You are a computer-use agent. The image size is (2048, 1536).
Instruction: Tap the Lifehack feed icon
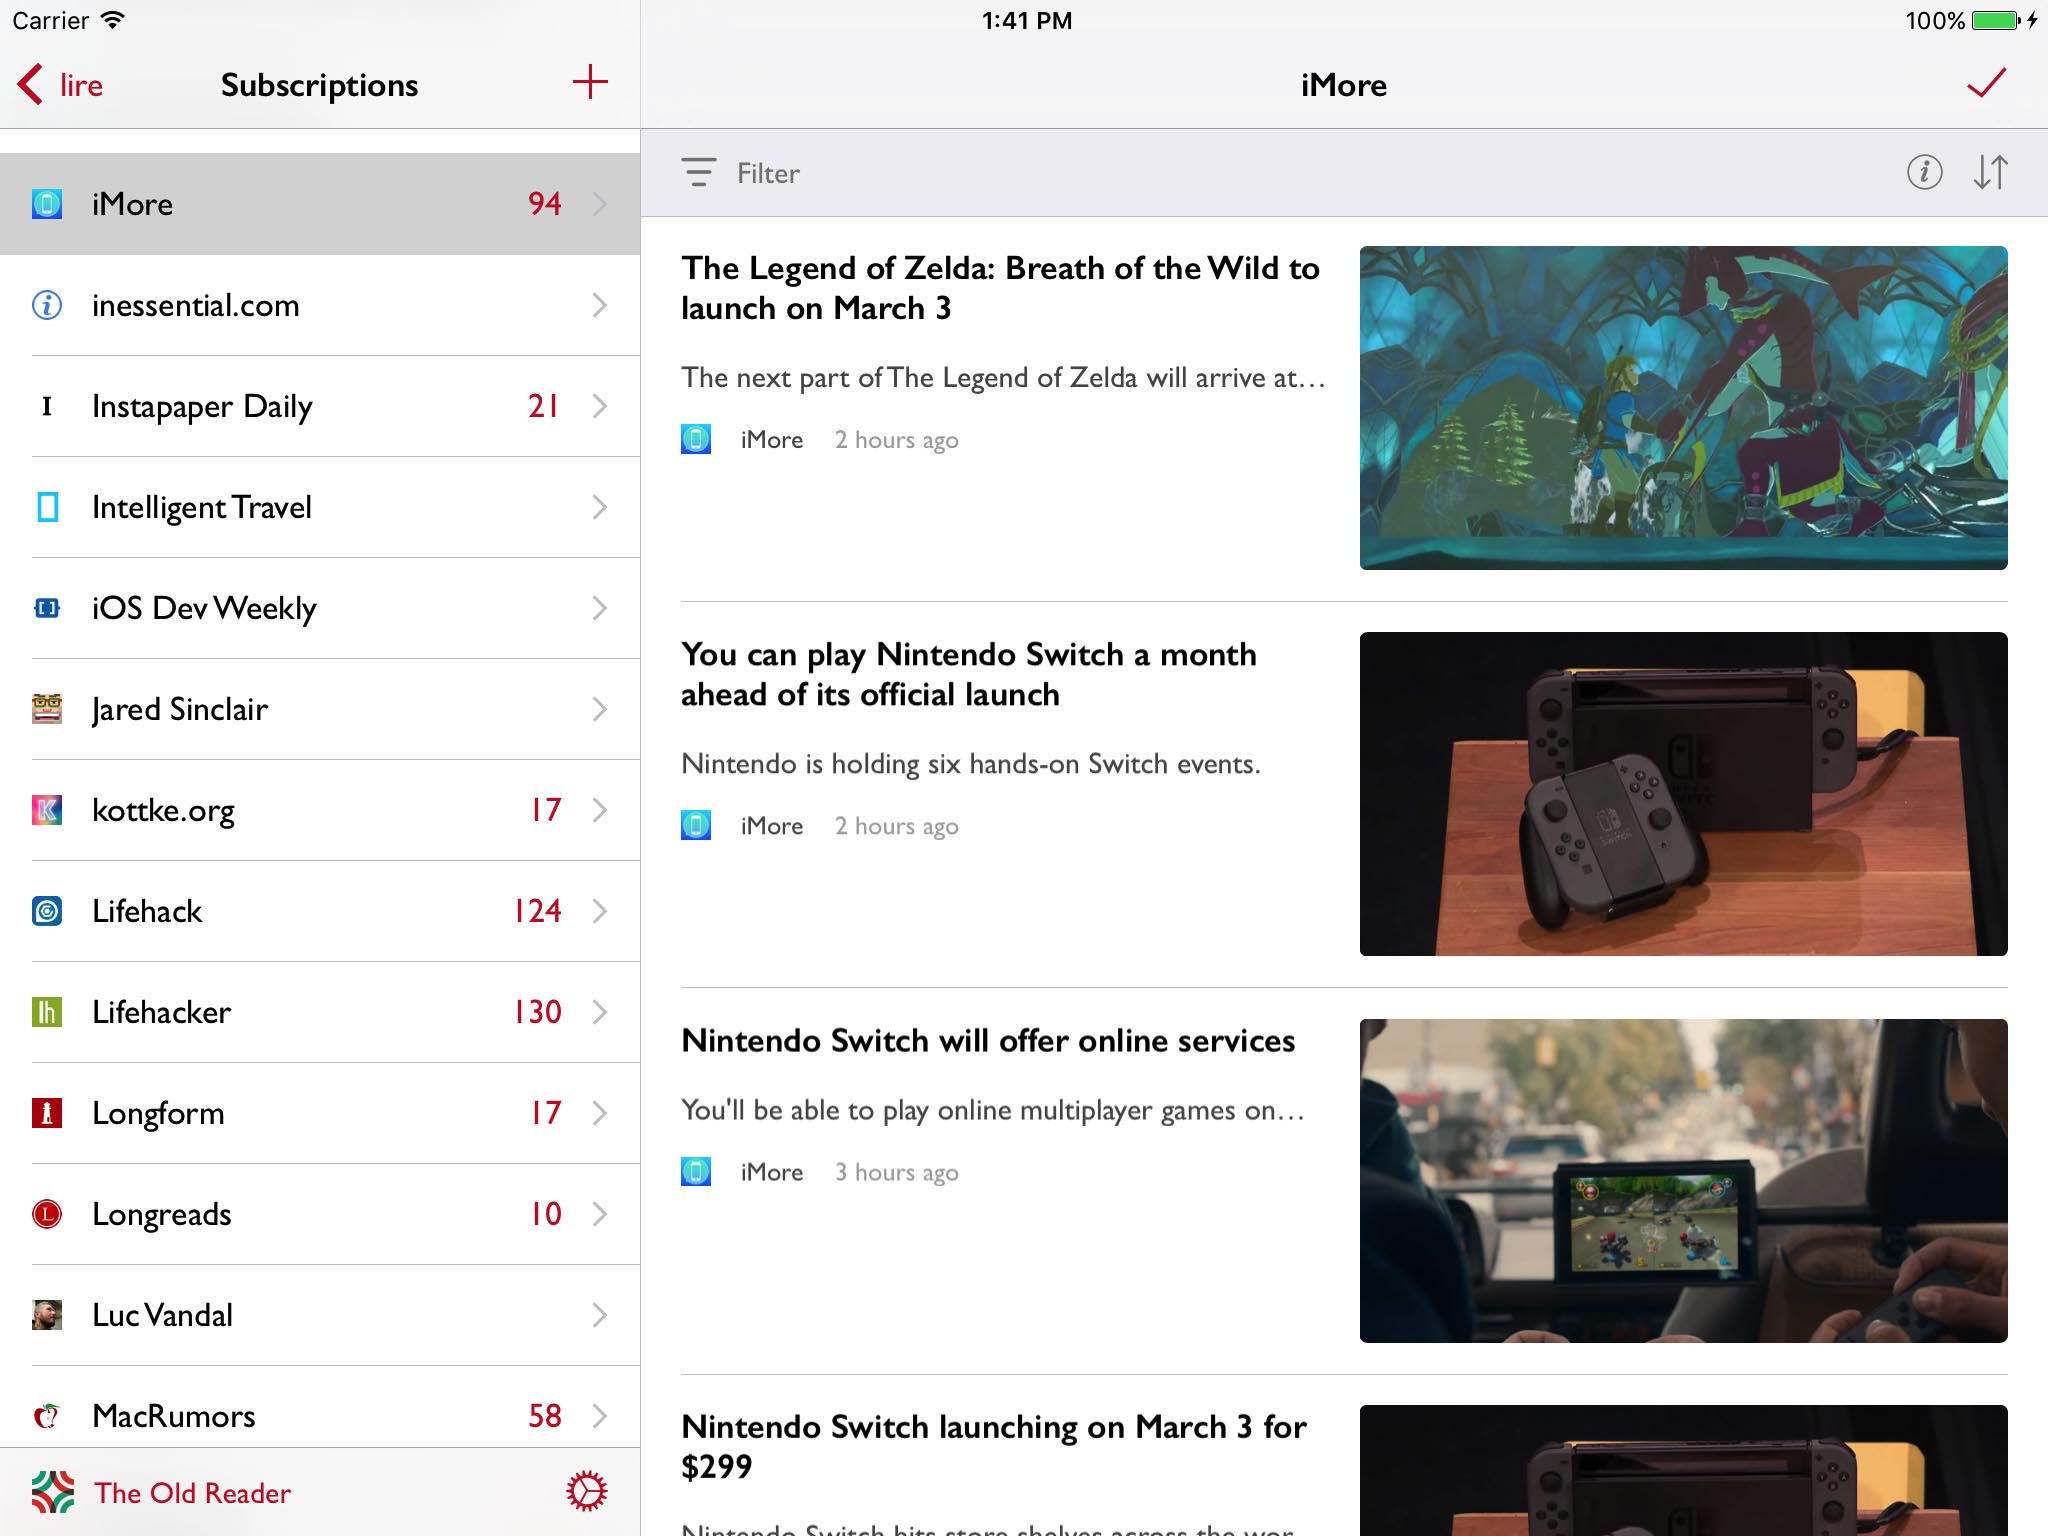[x=47, y=911]
